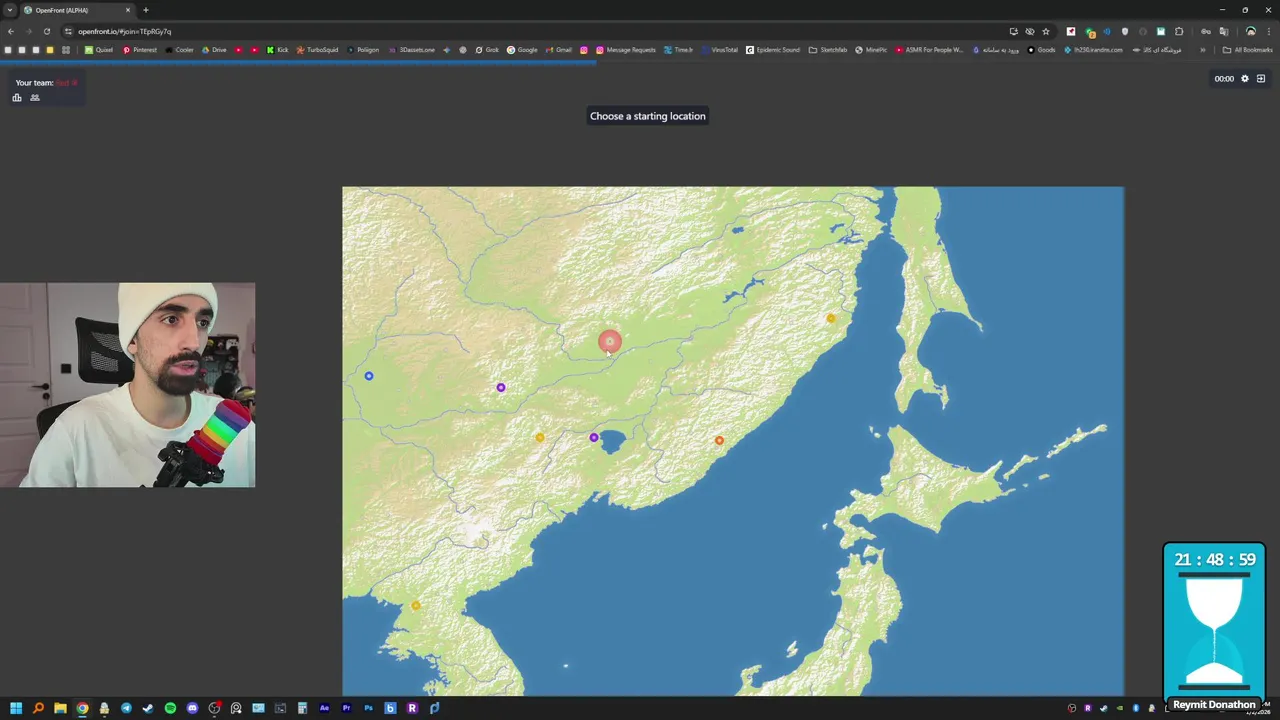This screenshot has height=720, width=1280.
Task: Open the Message Requests bookmark
Action: point(626,49)
